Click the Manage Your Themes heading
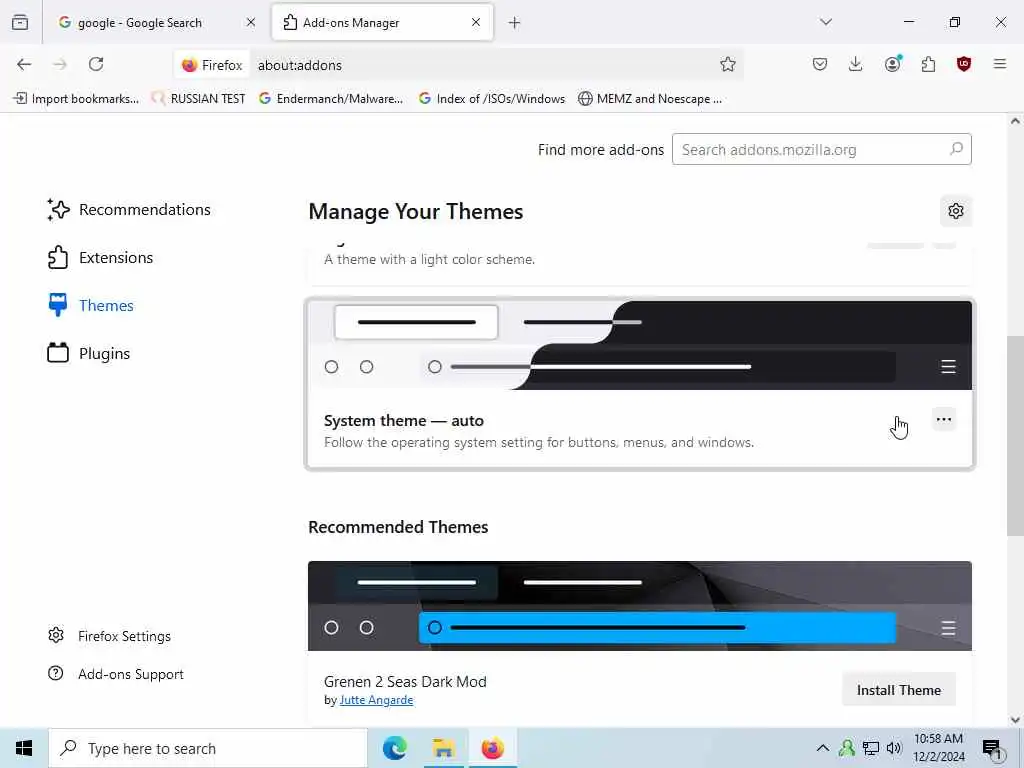Image resolution: width=1024 pixels, height=768 pixels. tap(415, 212)
